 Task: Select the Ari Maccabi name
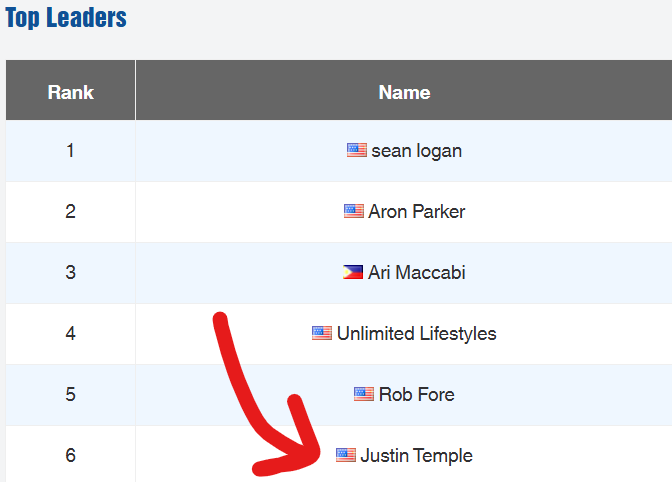[416, 273]
